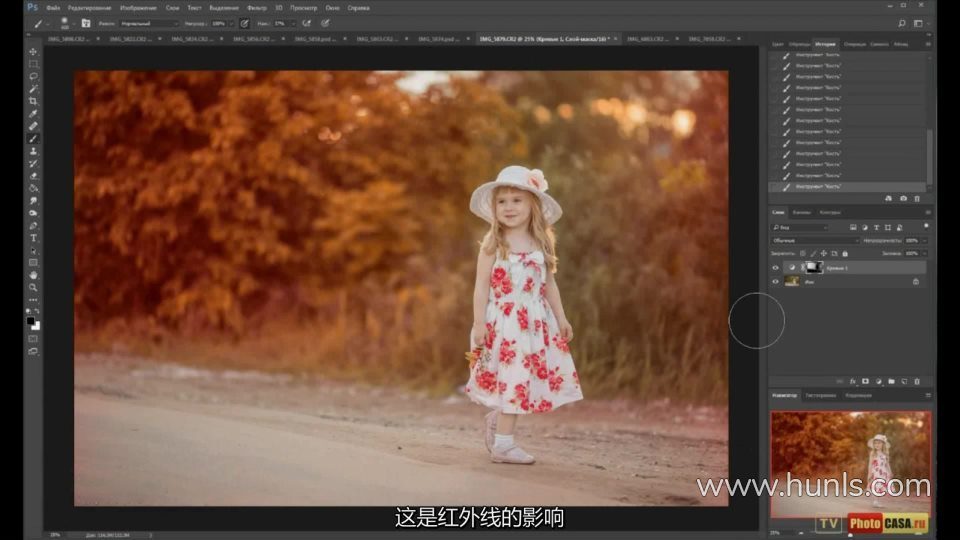Select the Curves 1 layer mask thumbnail
This screenshot has height=540, width=960.
point(814,268)
